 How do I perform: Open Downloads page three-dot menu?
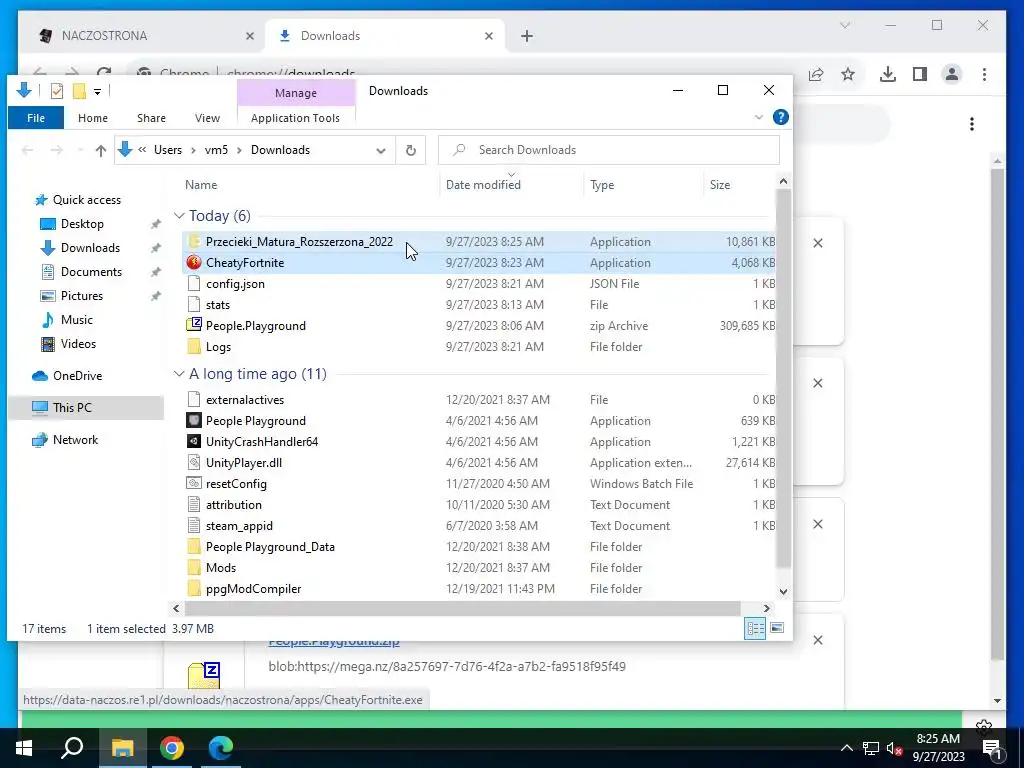point(972,124)
